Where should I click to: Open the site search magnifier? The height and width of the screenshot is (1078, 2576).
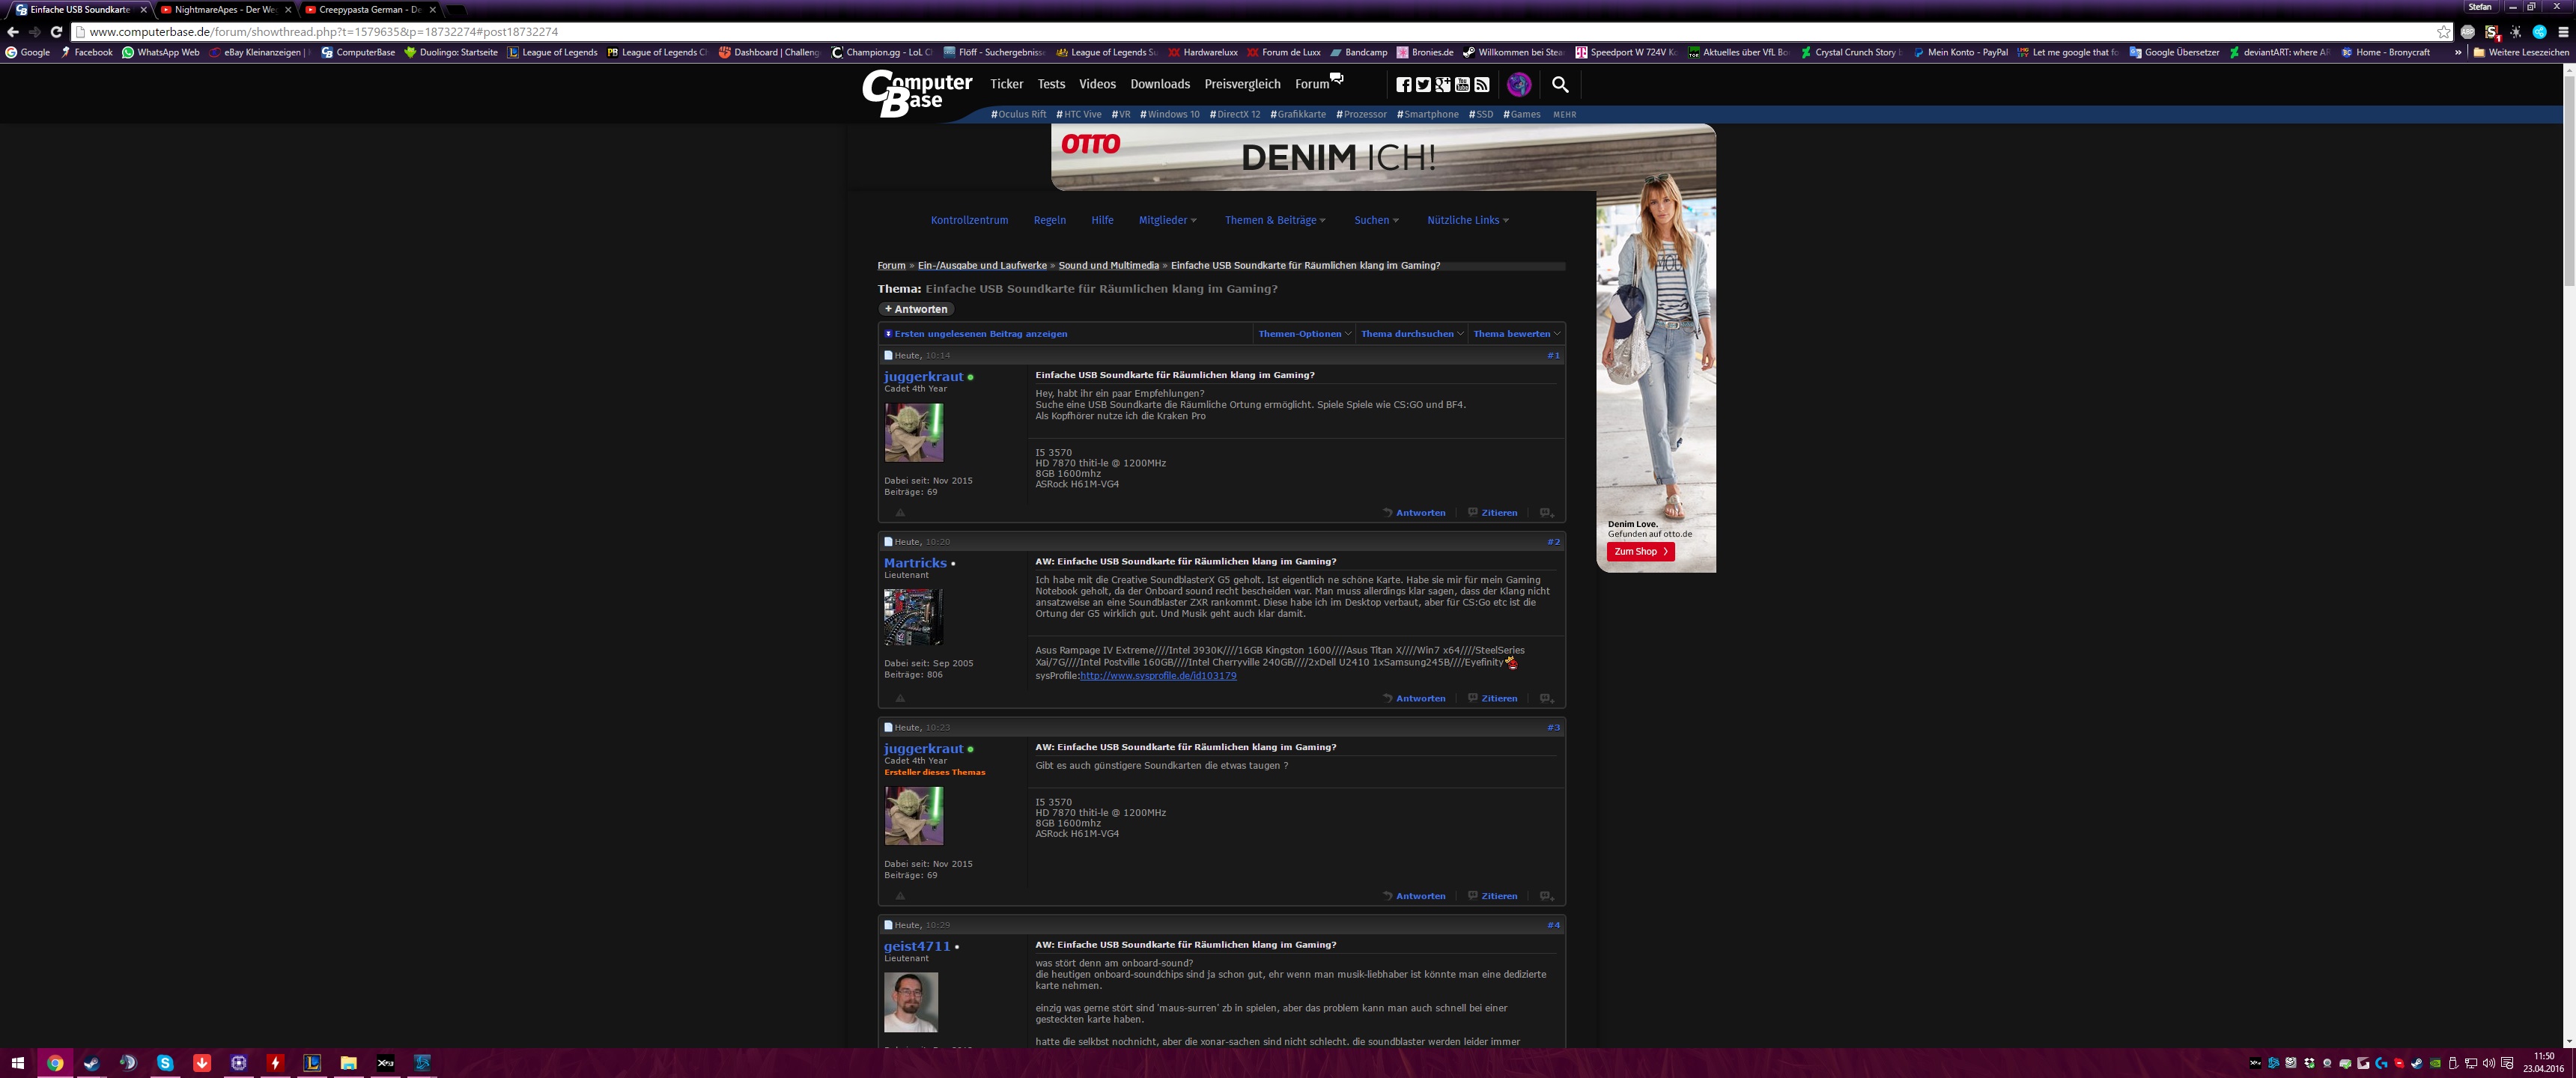pyautogui.click(x=1560, y=85)
